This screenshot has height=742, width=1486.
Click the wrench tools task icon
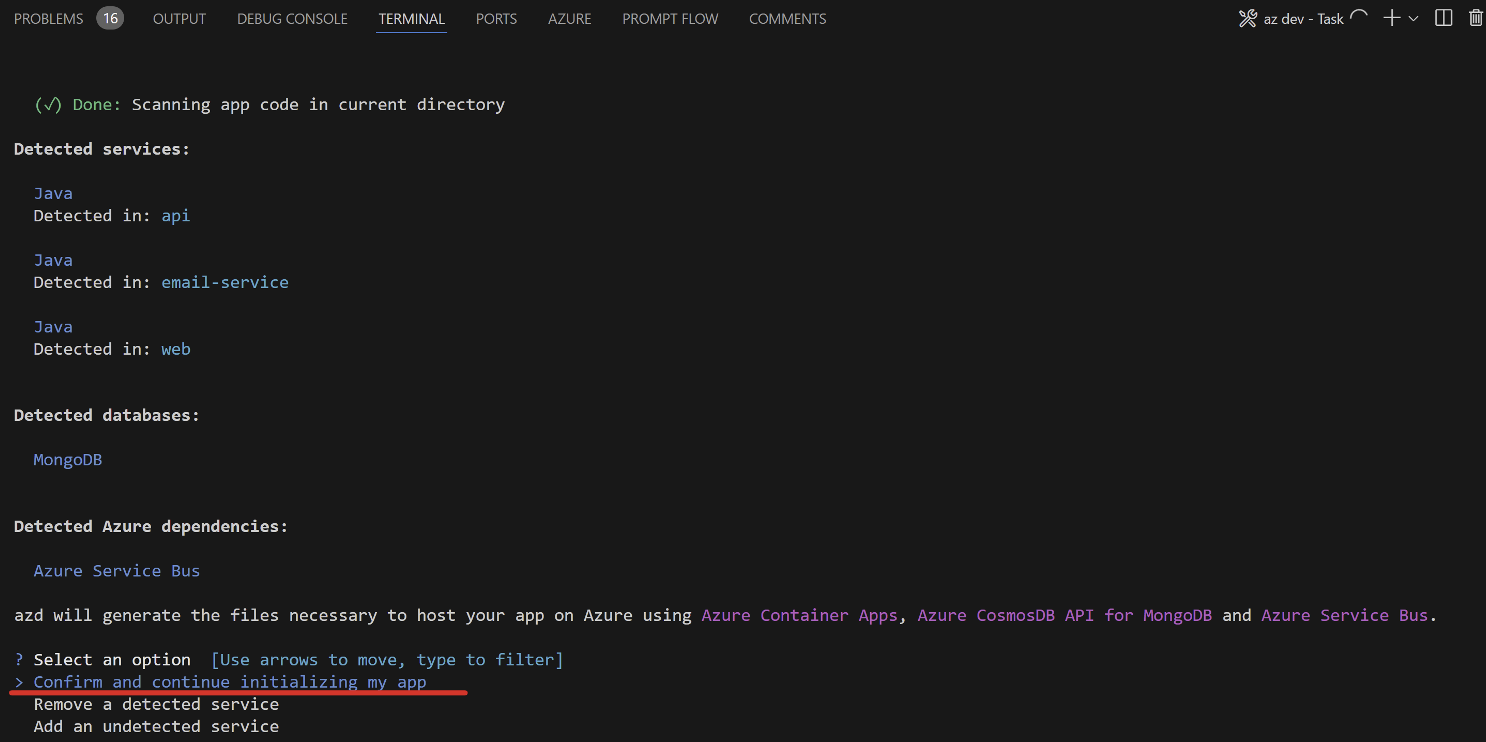coord(1247,18)
